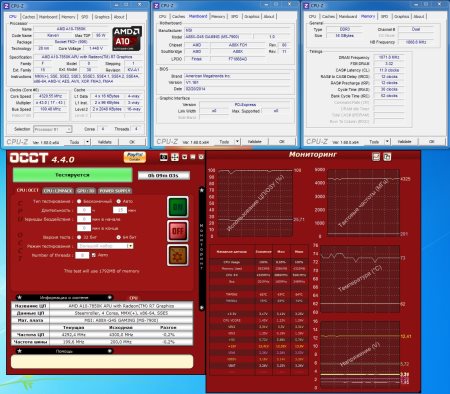Screen dimensions: 450x394
Task: Click the left star on the Информация о системе bar
Action: (19, 297)
